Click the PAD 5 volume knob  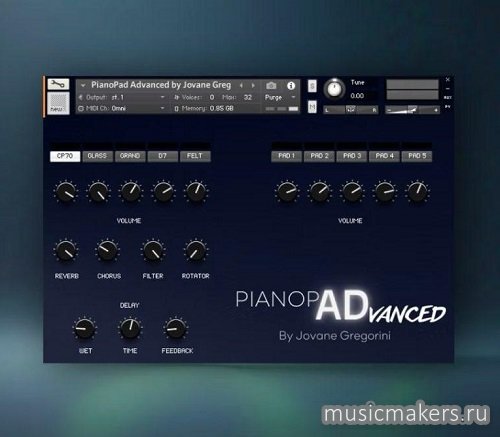click(417, 192)
